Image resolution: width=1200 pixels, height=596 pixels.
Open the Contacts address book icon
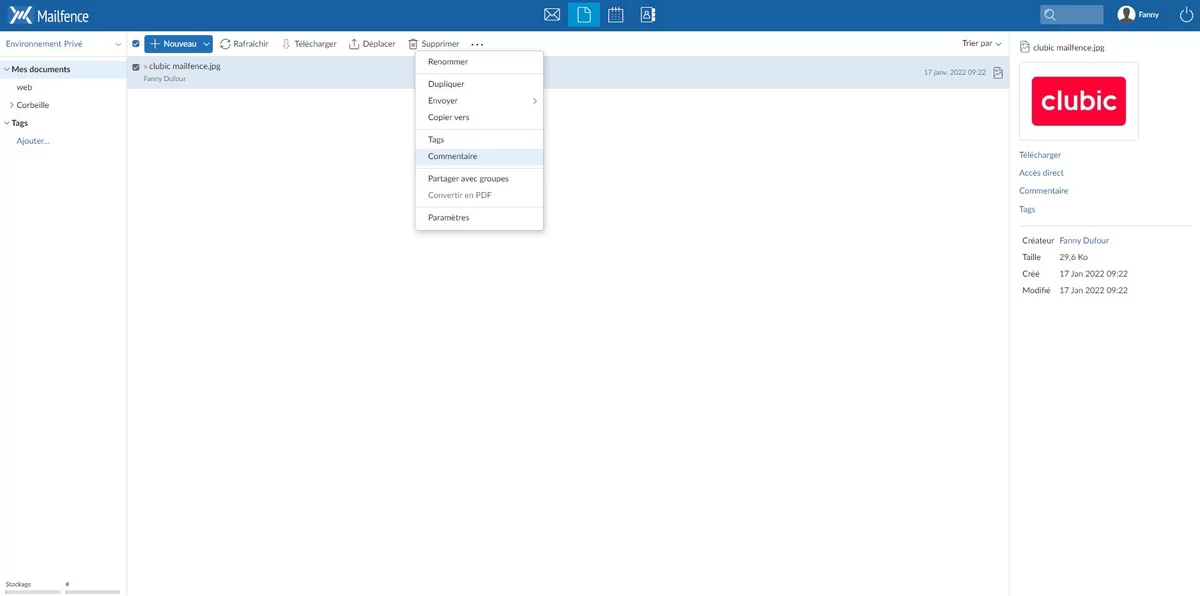pos(647,15)
